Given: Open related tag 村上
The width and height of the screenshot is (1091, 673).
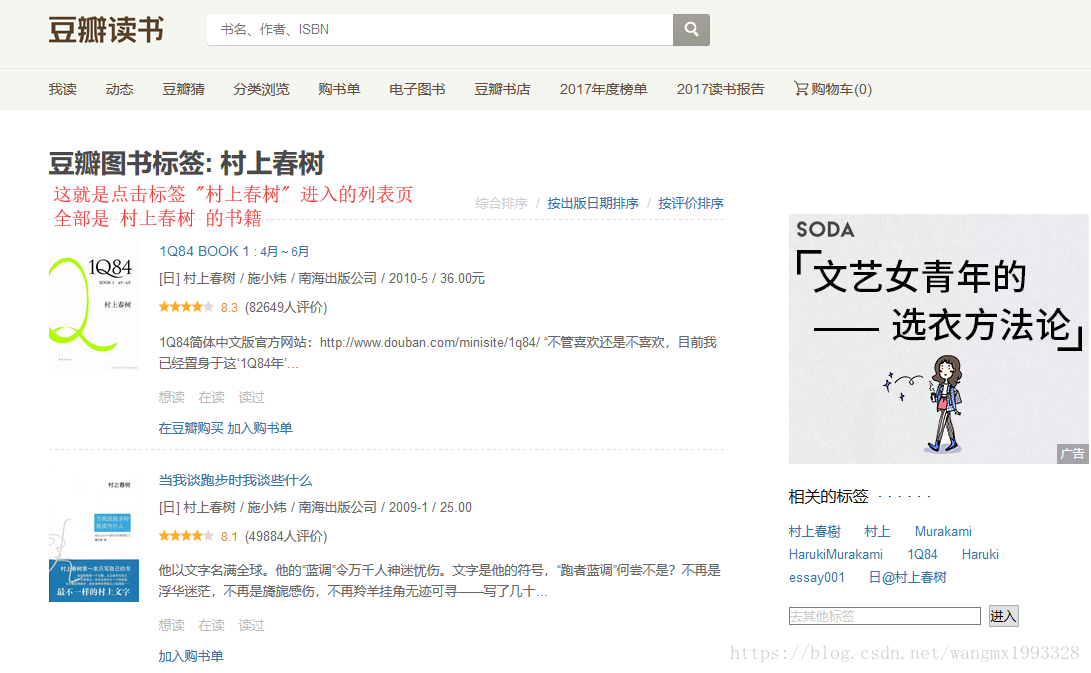Looking at the screenshot, I should [877, 532].
